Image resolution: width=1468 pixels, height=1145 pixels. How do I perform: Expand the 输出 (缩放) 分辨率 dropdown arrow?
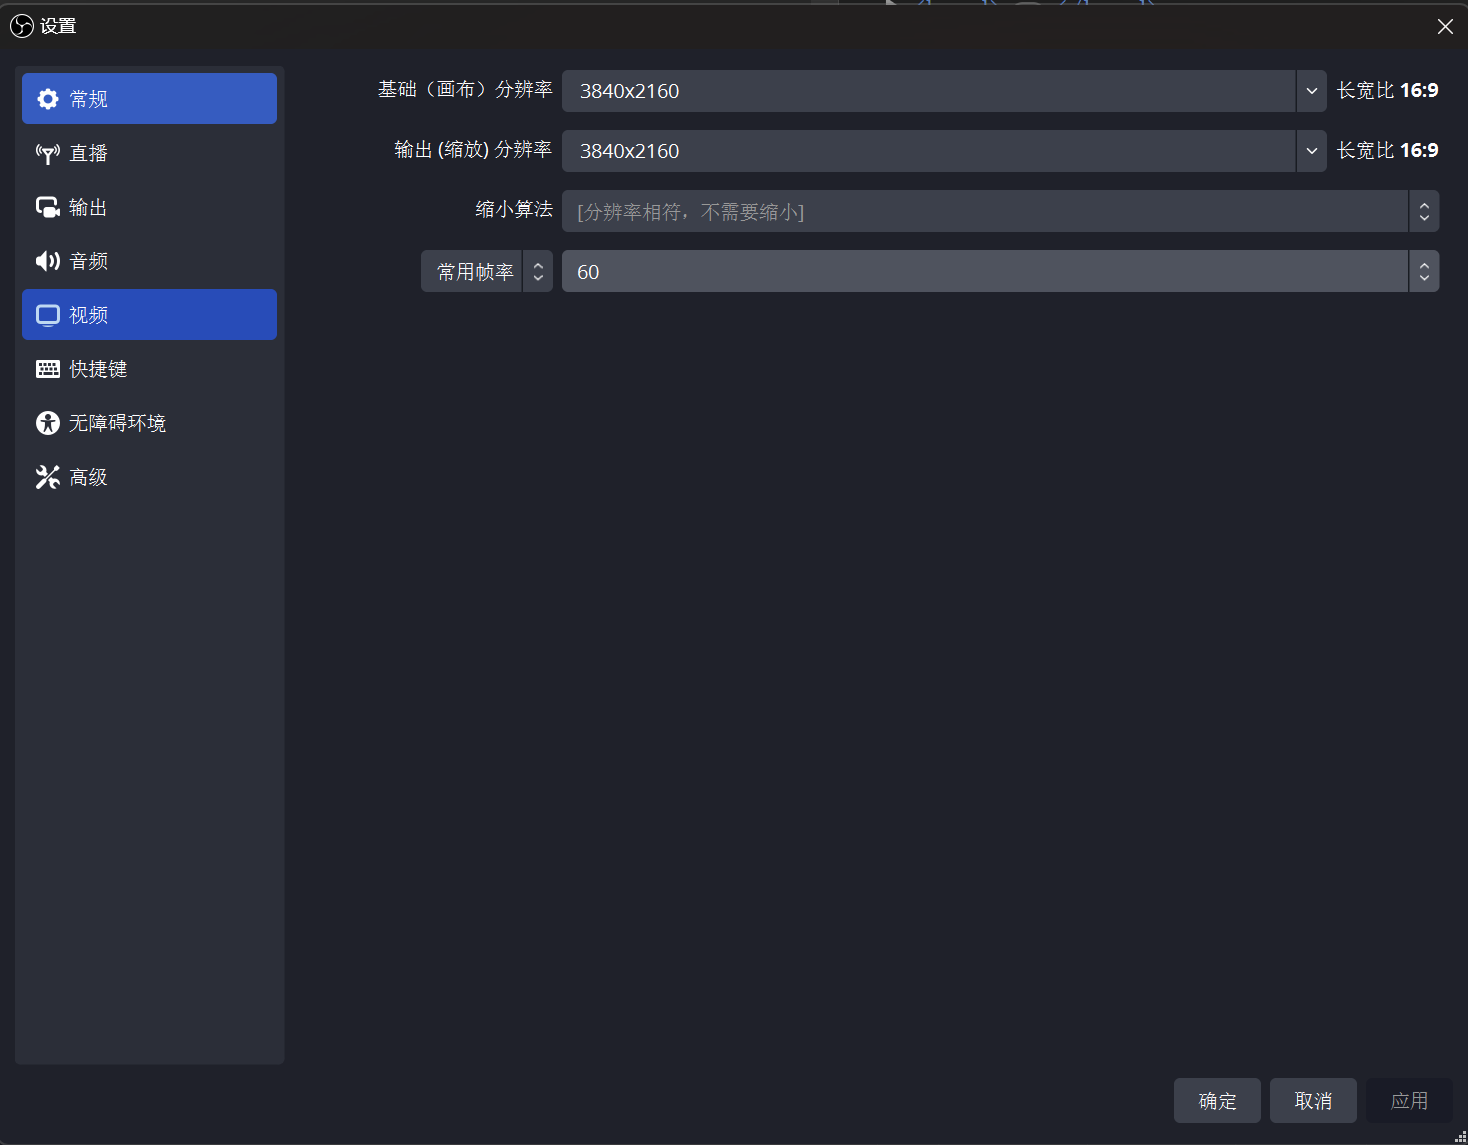(1311, 151)
